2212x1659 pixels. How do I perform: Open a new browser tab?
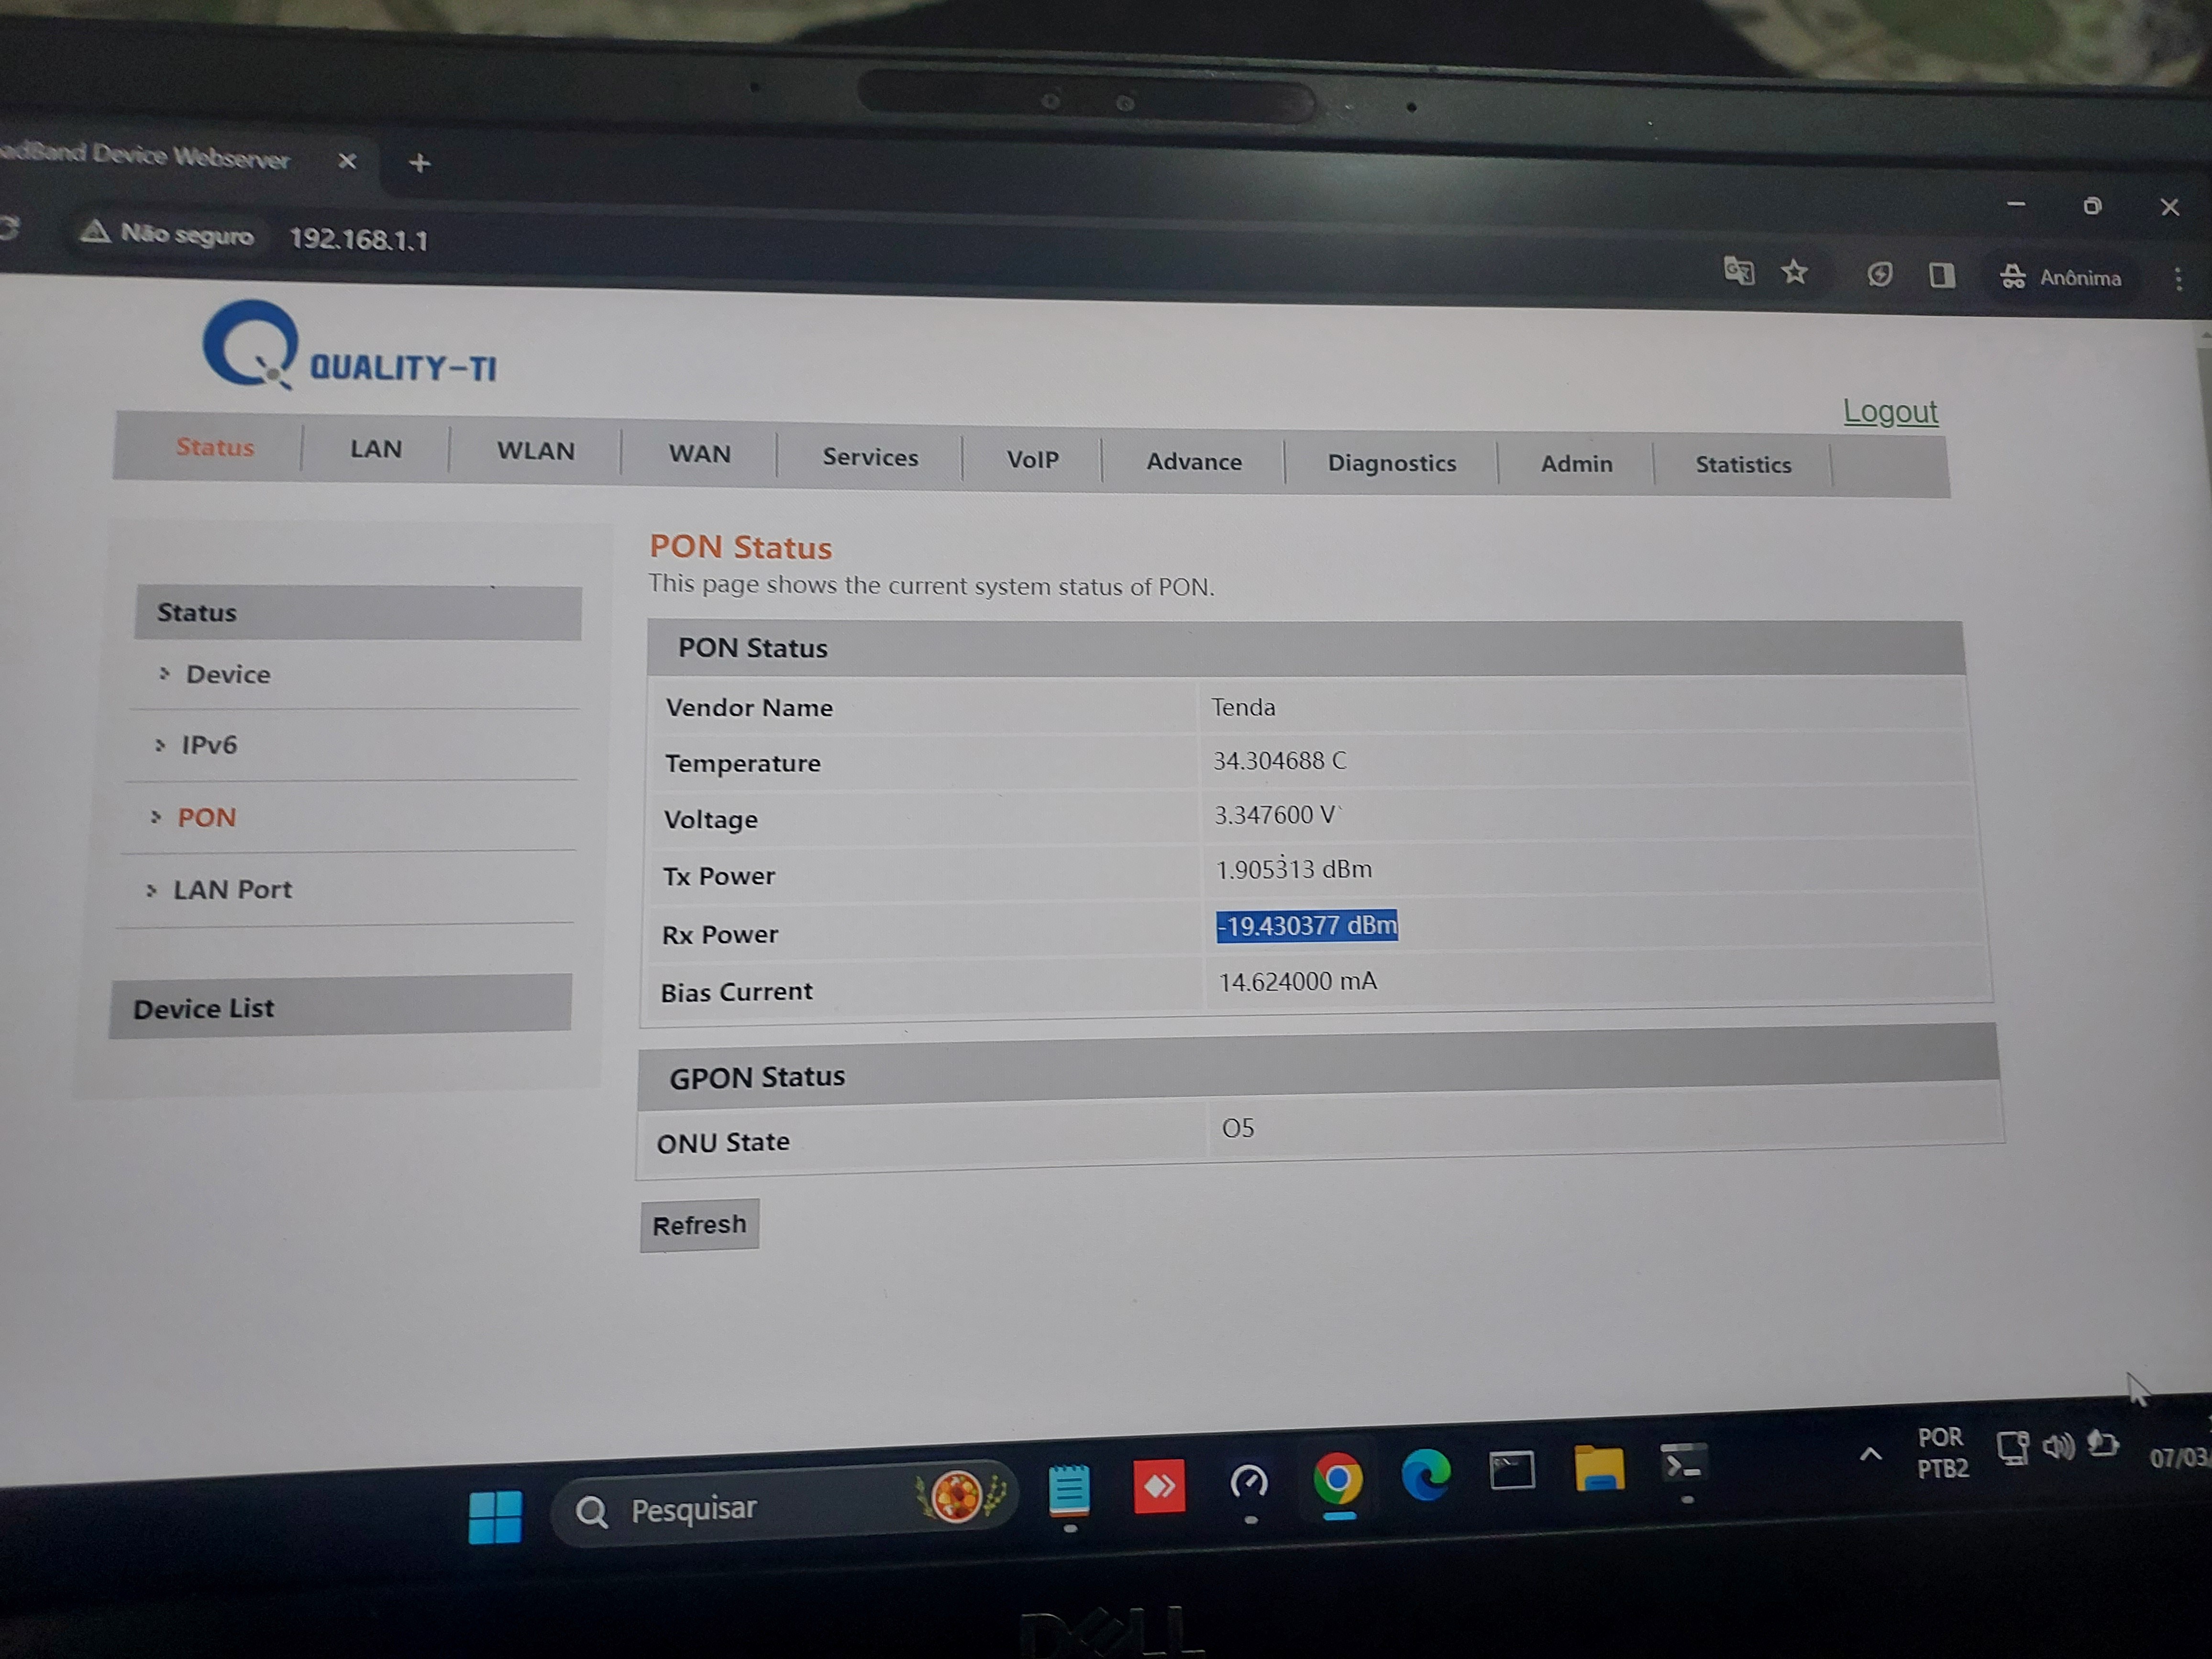(420, 163)
